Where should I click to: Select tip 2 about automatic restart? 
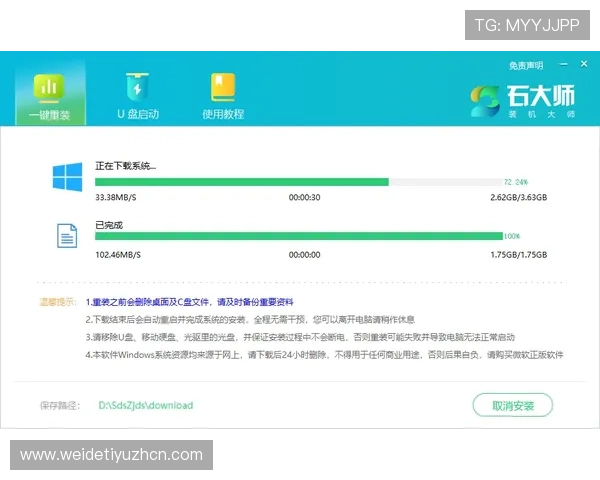(x=250, y=320)
